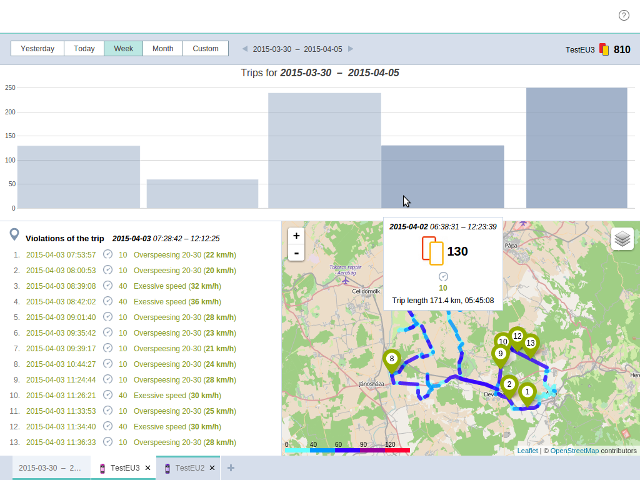This screenshot has height=480, width=640.
Task: Select the first chart bar near 130
Action: click(x=78, y=177)
